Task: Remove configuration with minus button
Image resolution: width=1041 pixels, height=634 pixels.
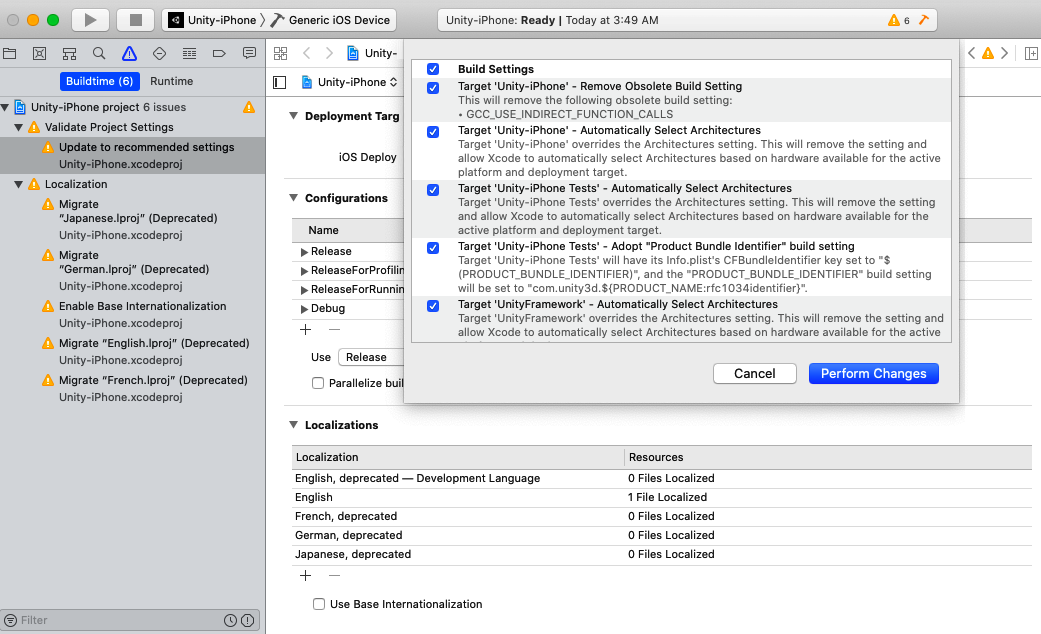Action: tap(335, 329)
